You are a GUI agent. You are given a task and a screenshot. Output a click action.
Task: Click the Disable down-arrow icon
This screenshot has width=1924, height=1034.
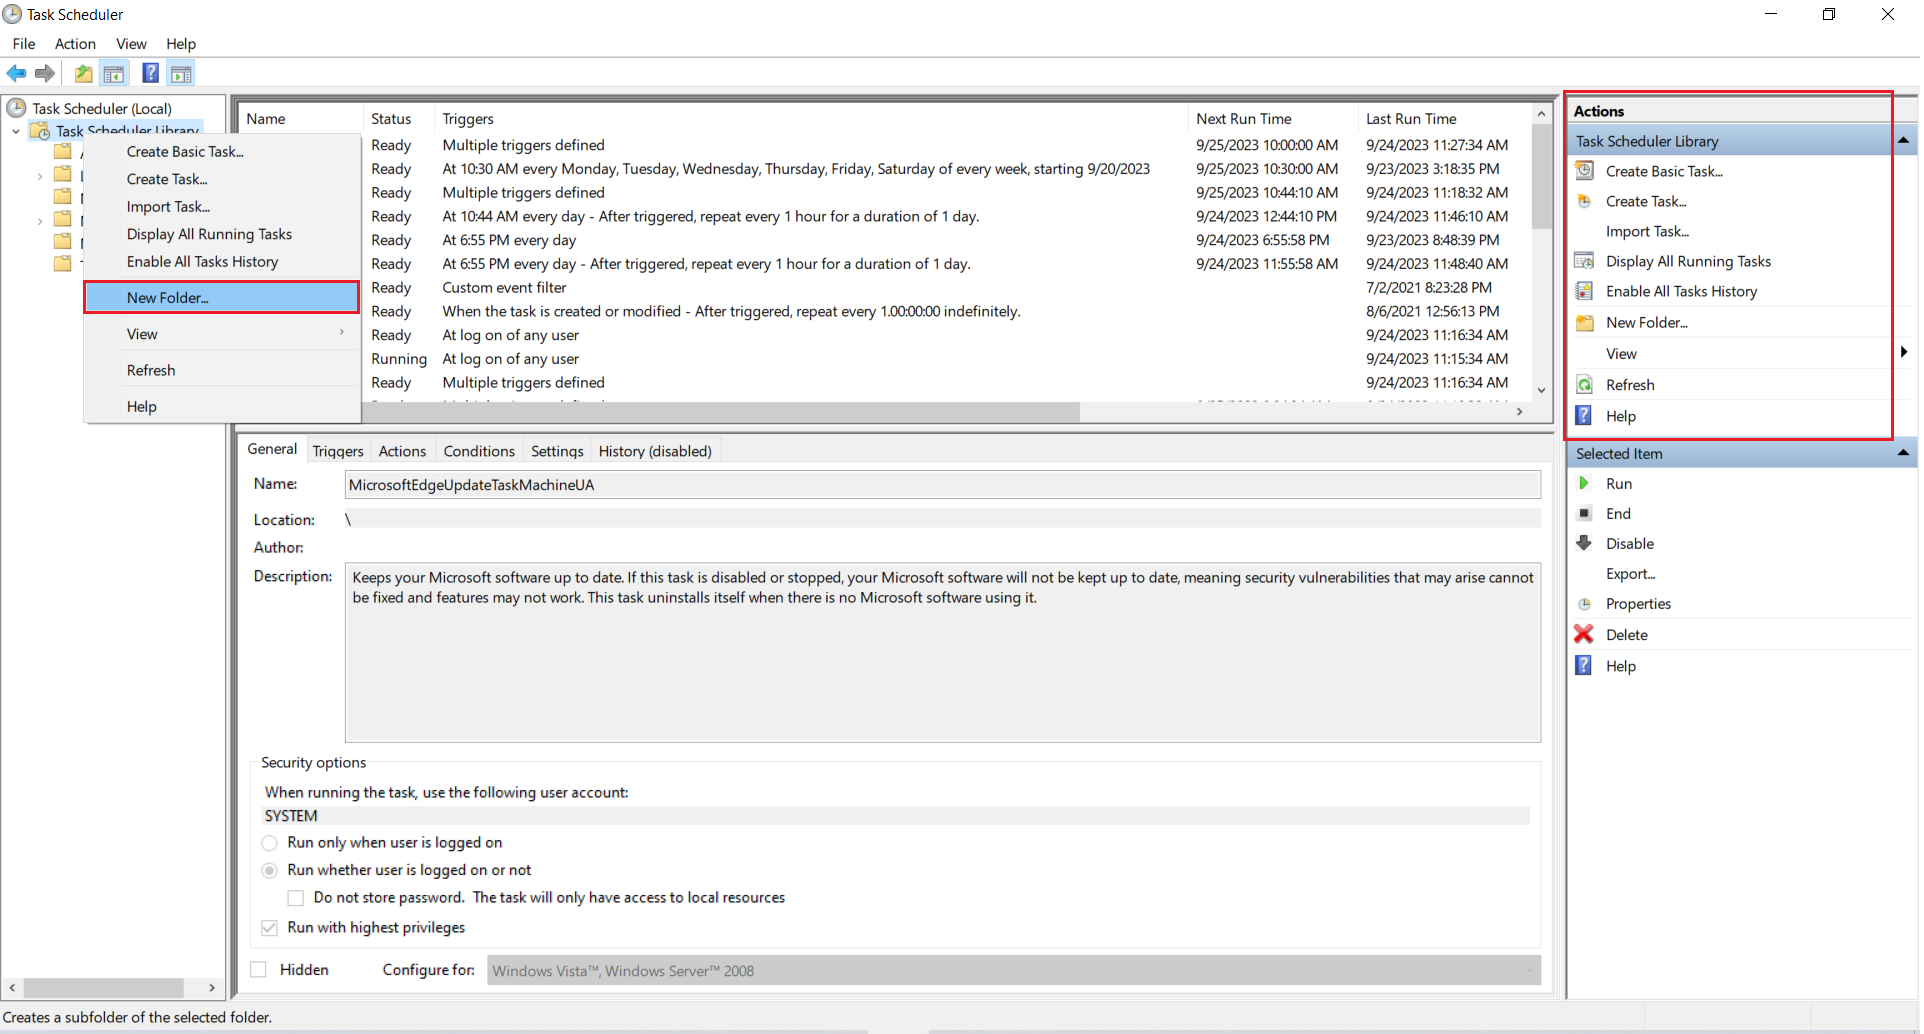click(1585, 543)
